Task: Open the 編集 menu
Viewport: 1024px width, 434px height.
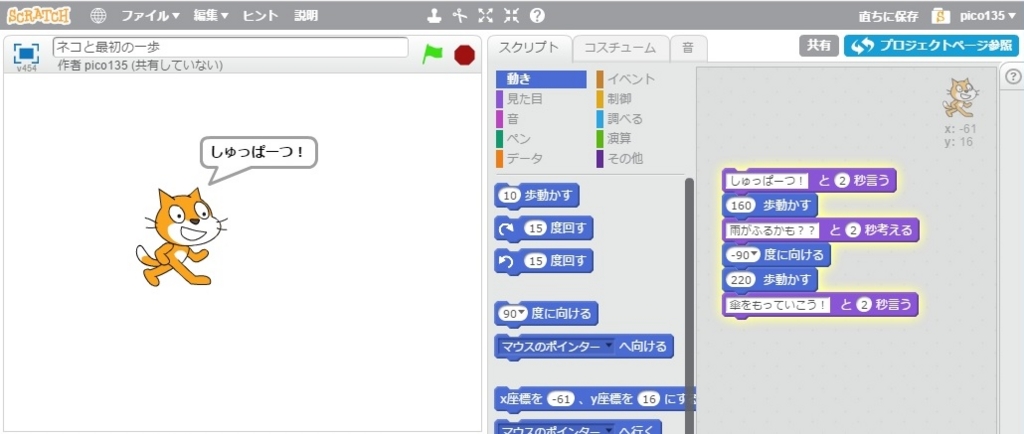Action: point(211,16)
